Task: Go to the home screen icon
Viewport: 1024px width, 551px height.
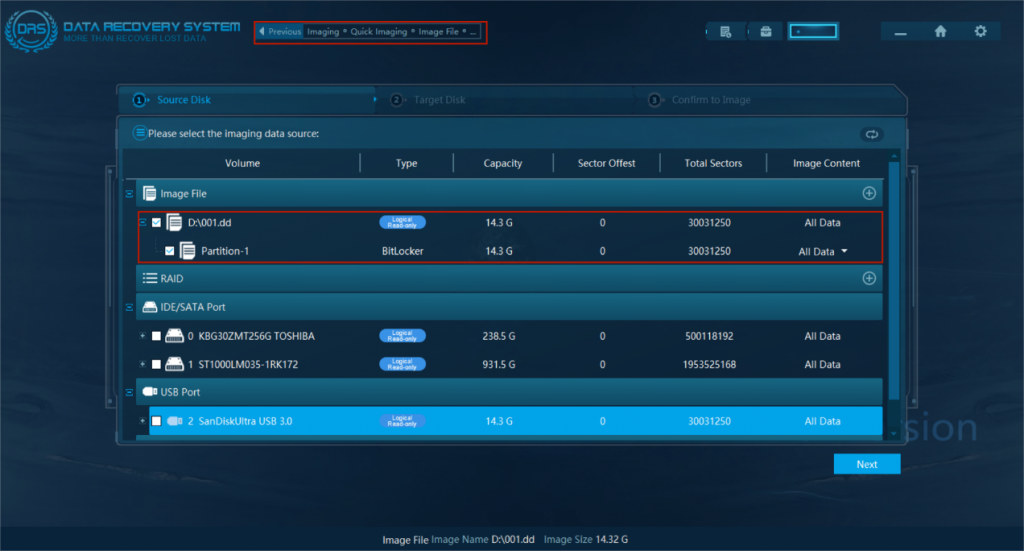Action: tap(940, 31)
